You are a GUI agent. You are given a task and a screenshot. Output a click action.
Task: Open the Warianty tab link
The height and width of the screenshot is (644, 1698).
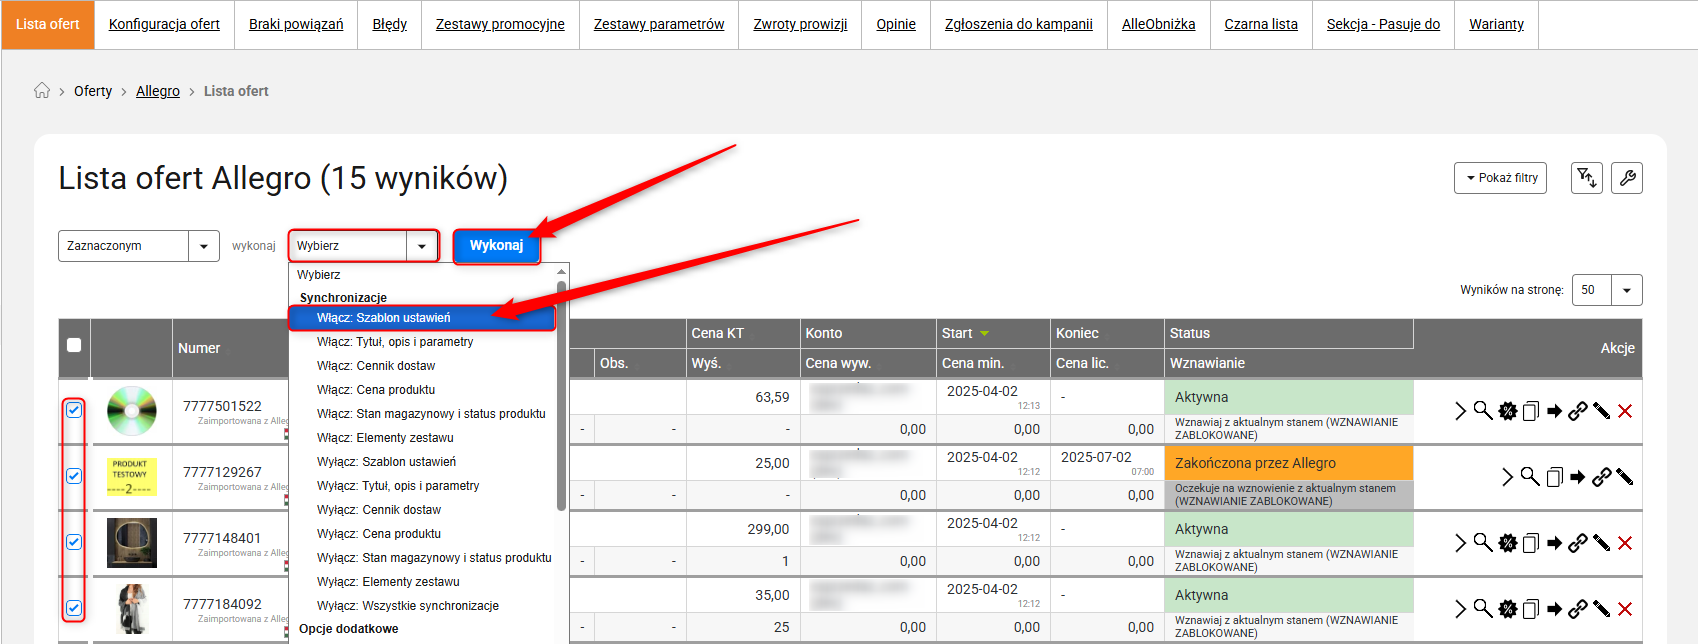1496,24
